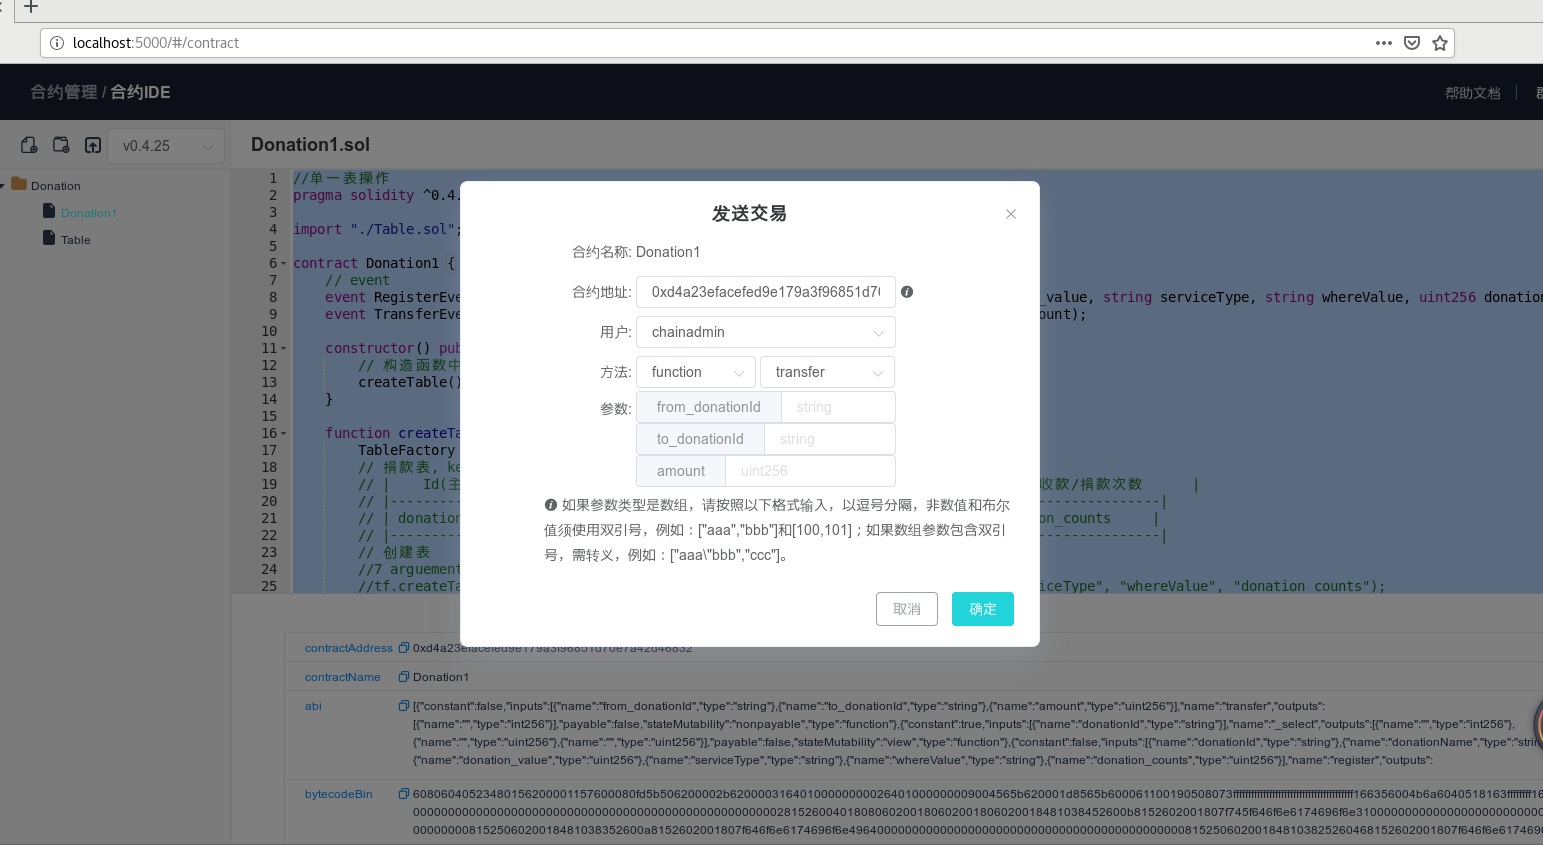Create a new folder in the file panel
This screenshot has width=1543, height=845.
coord(60,144)
